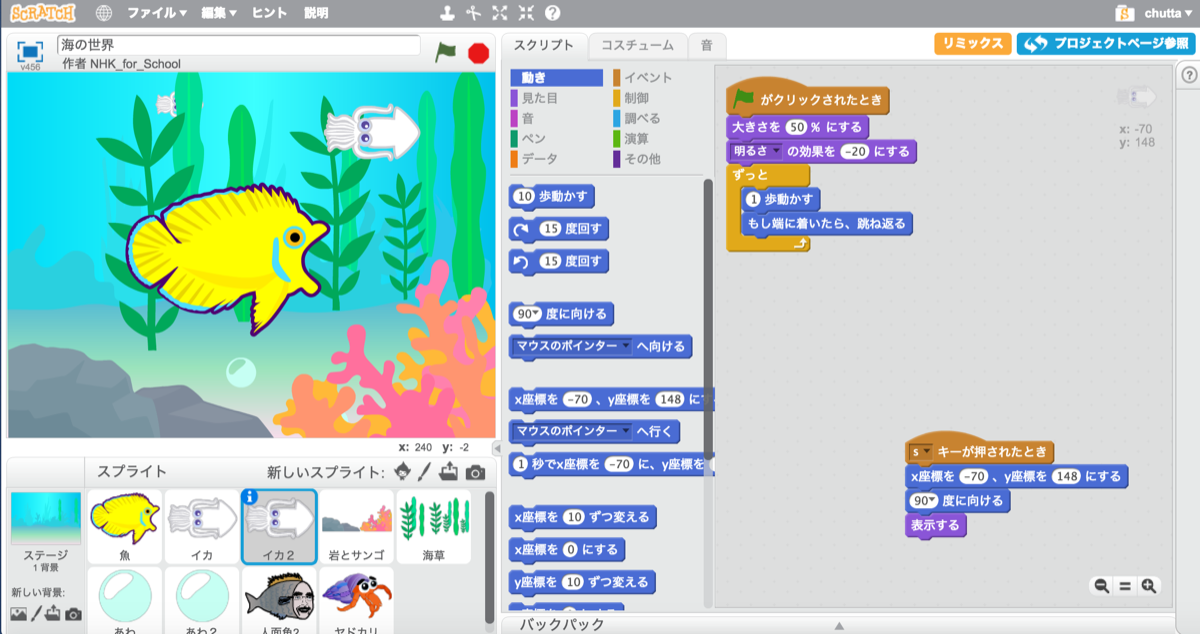Select the 調べる block category
This screenshot has width=1200, height=634.
pos(657,118)
